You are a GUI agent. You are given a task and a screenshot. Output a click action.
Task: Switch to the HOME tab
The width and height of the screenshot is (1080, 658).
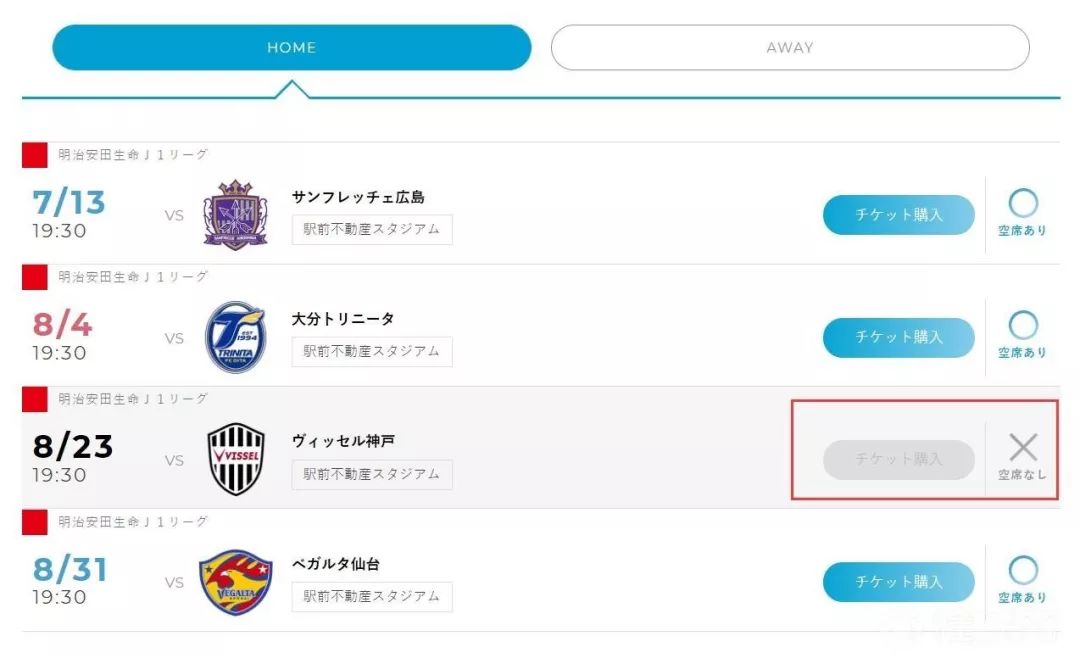(291, 48)
